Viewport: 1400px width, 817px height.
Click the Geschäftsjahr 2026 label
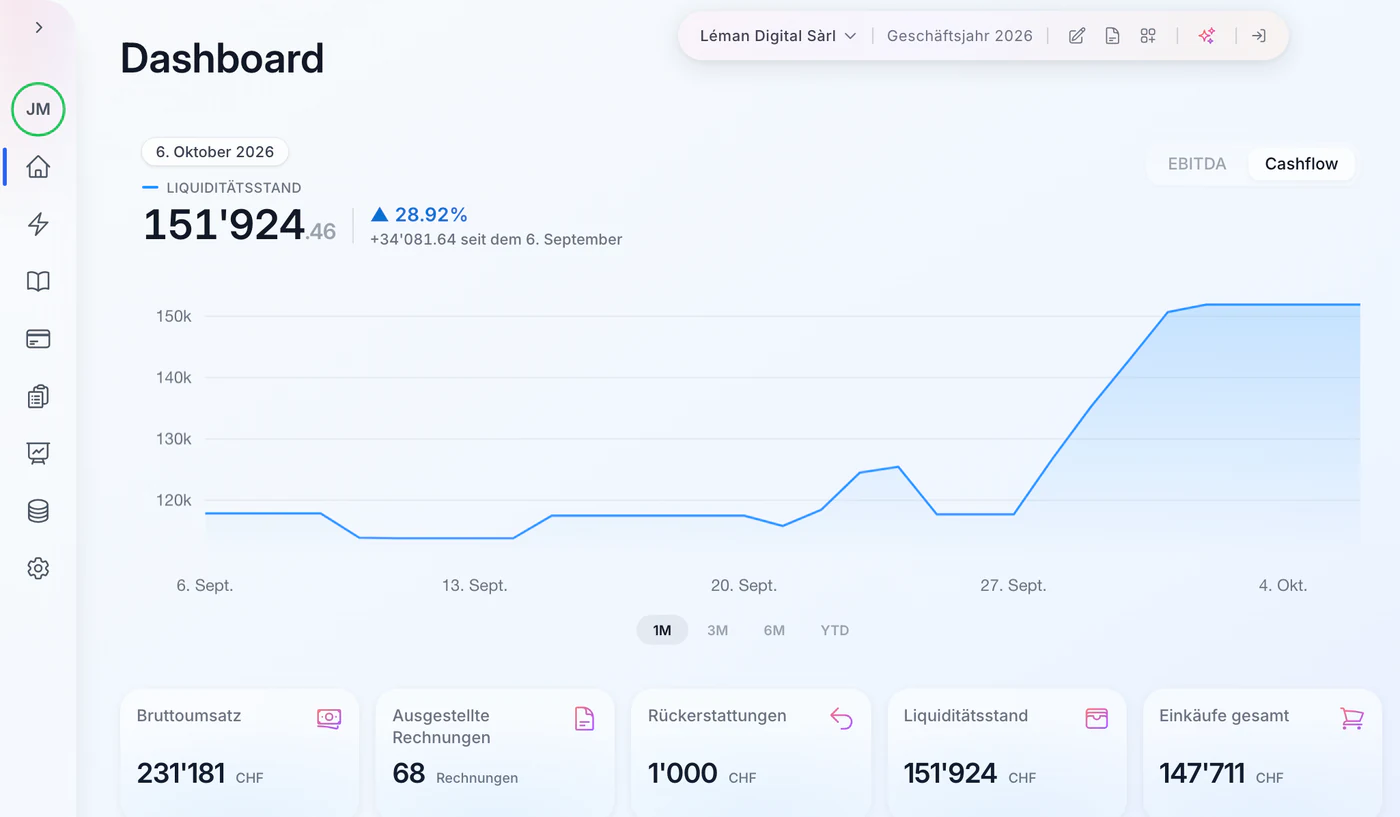[960, 36]
